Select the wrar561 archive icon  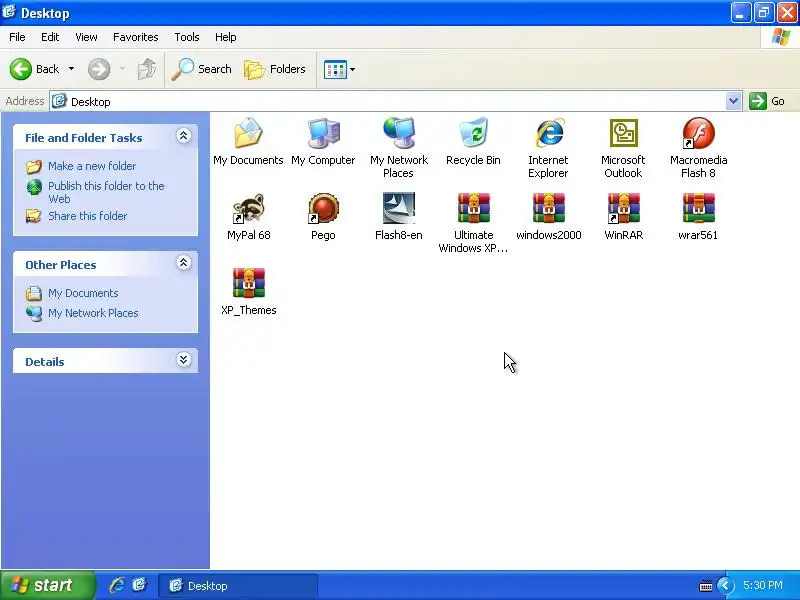coord(698,208)
